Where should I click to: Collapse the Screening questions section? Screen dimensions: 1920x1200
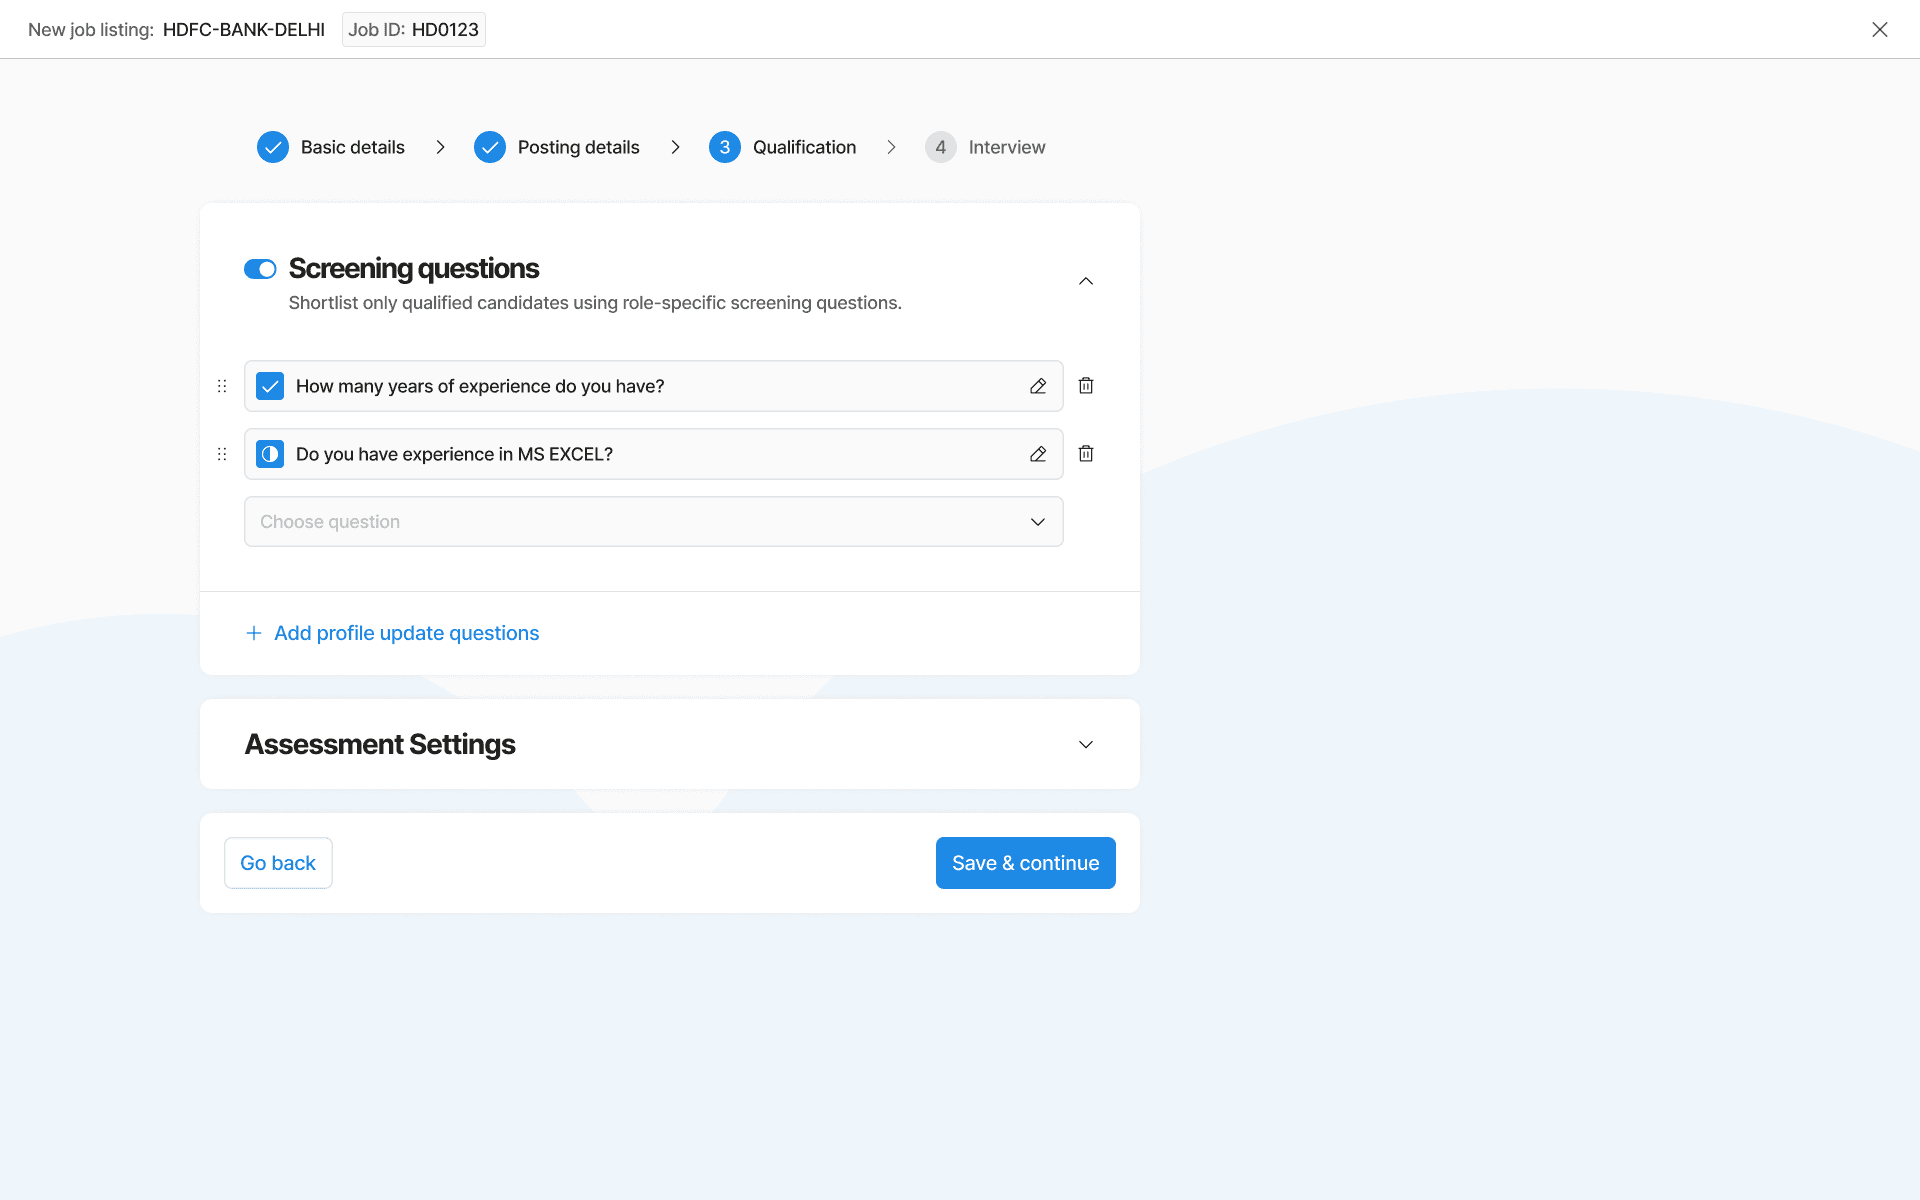[x=1086, y=281]
